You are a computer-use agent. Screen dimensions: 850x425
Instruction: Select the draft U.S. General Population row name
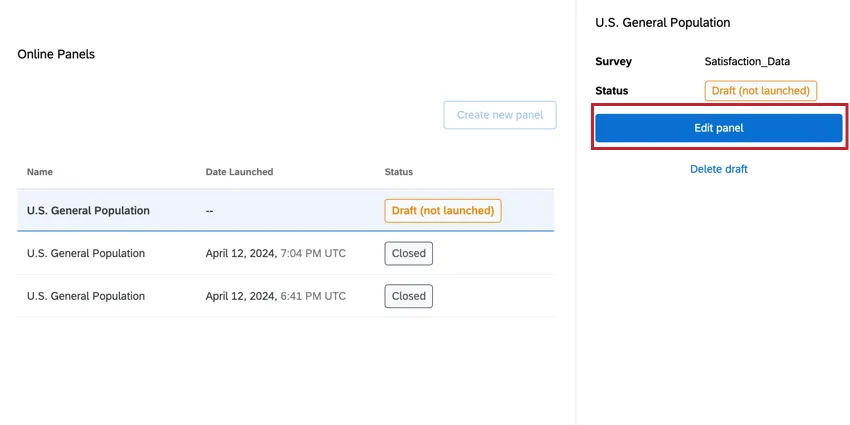tap(88, 211)
